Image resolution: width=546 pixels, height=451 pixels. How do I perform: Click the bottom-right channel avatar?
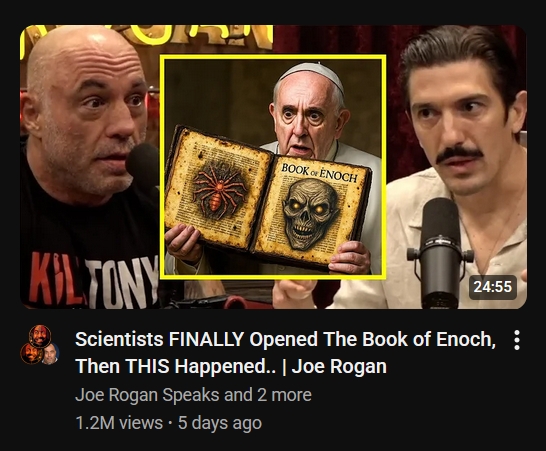click(x=51, y=354)
